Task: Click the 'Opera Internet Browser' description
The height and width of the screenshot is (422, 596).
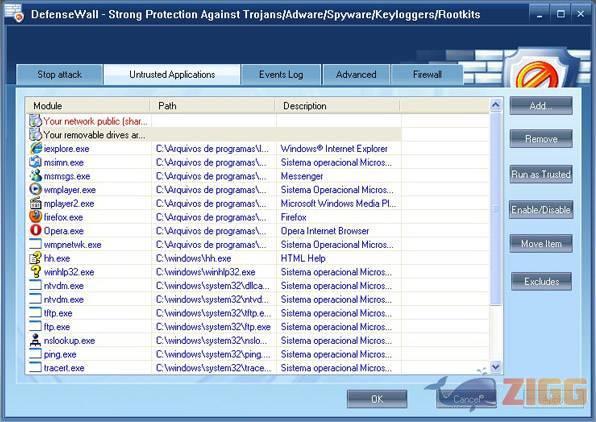Action: point(325,231)
